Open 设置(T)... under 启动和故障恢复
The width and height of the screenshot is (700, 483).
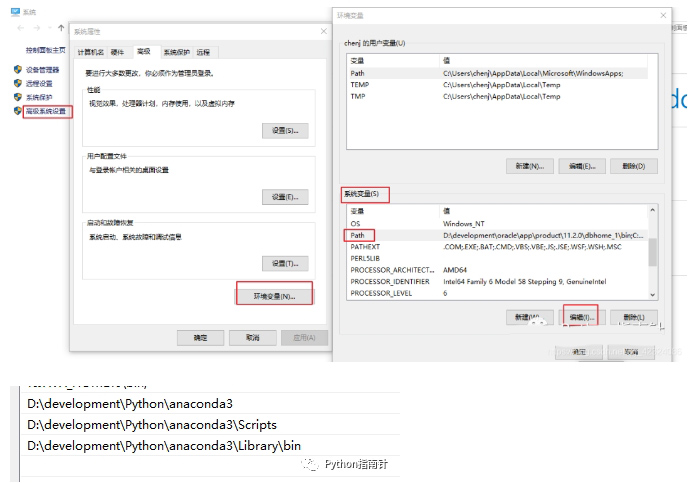click(285, 263)
